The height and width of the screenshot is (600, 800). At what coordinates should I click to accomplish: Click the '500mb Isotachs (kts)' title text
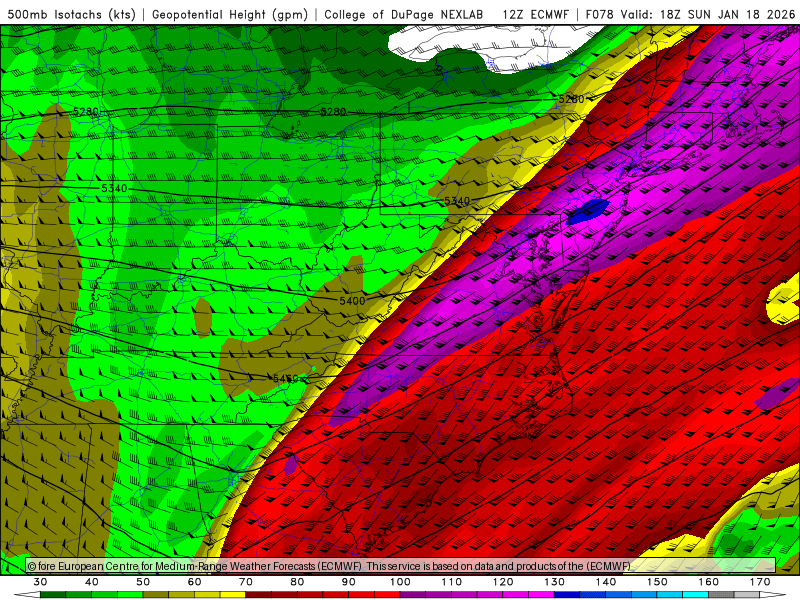tap(72, 14)
